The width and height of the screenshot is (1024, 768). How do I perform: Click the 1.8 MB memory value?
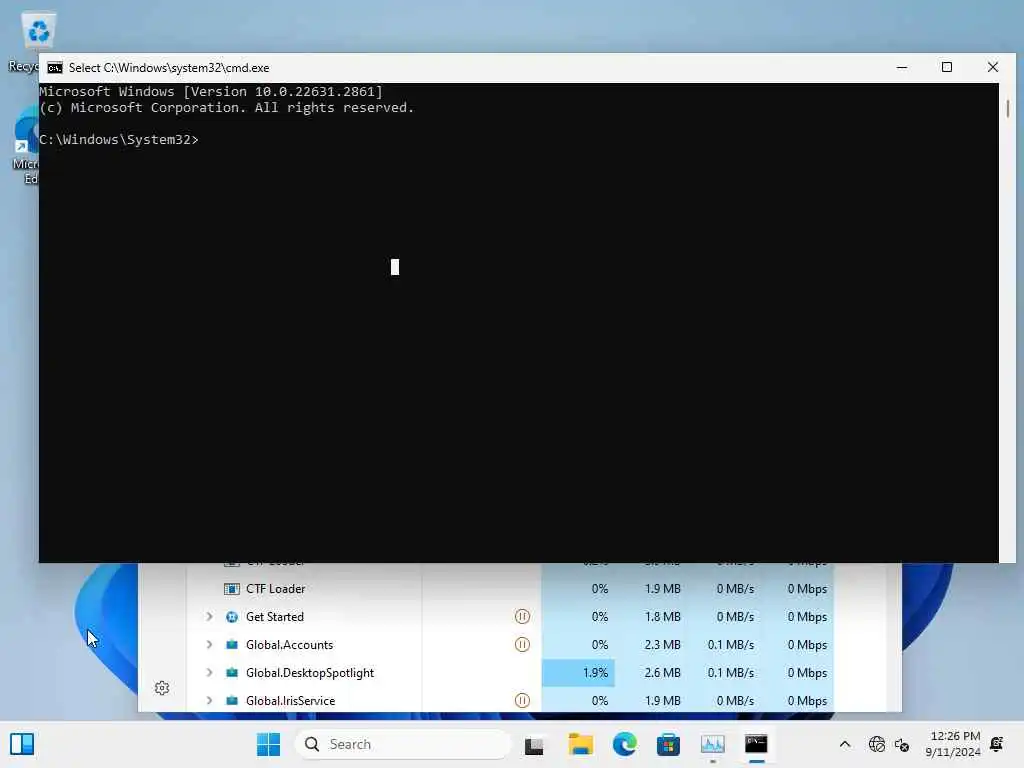pyautogui.click(x=662, y=616)
